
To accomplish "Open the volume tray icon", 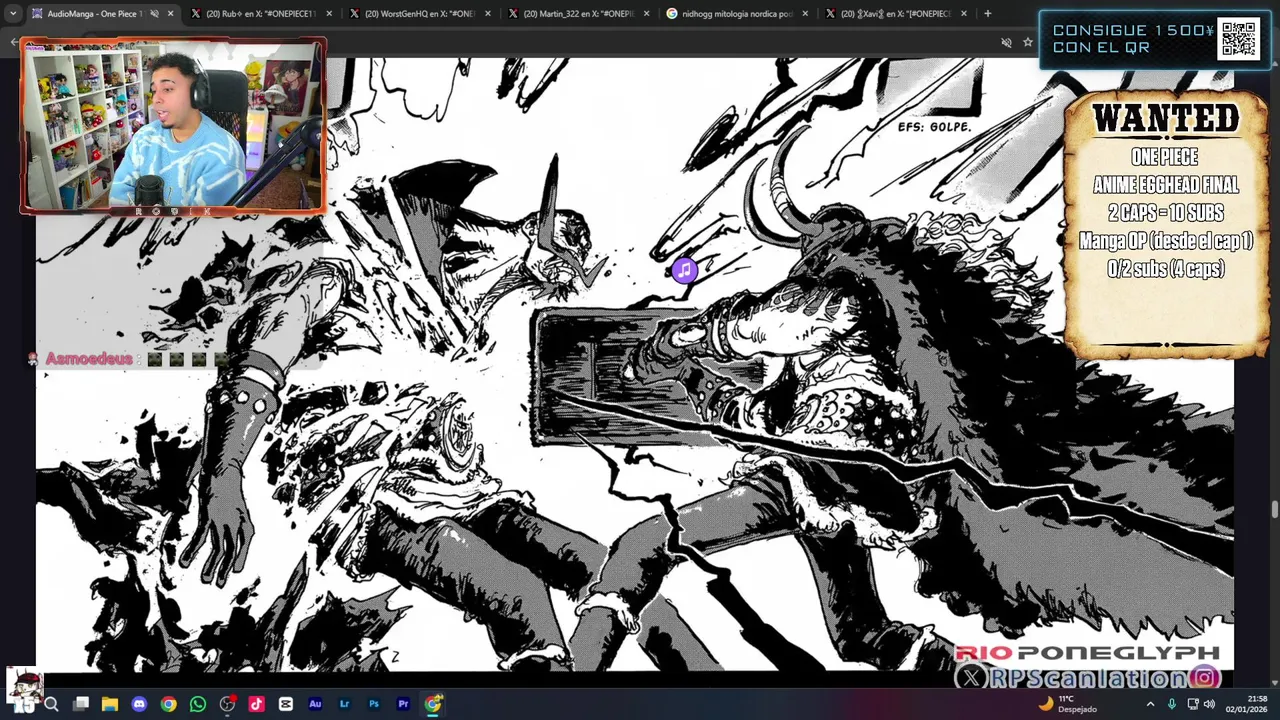I will point(1211,704).
